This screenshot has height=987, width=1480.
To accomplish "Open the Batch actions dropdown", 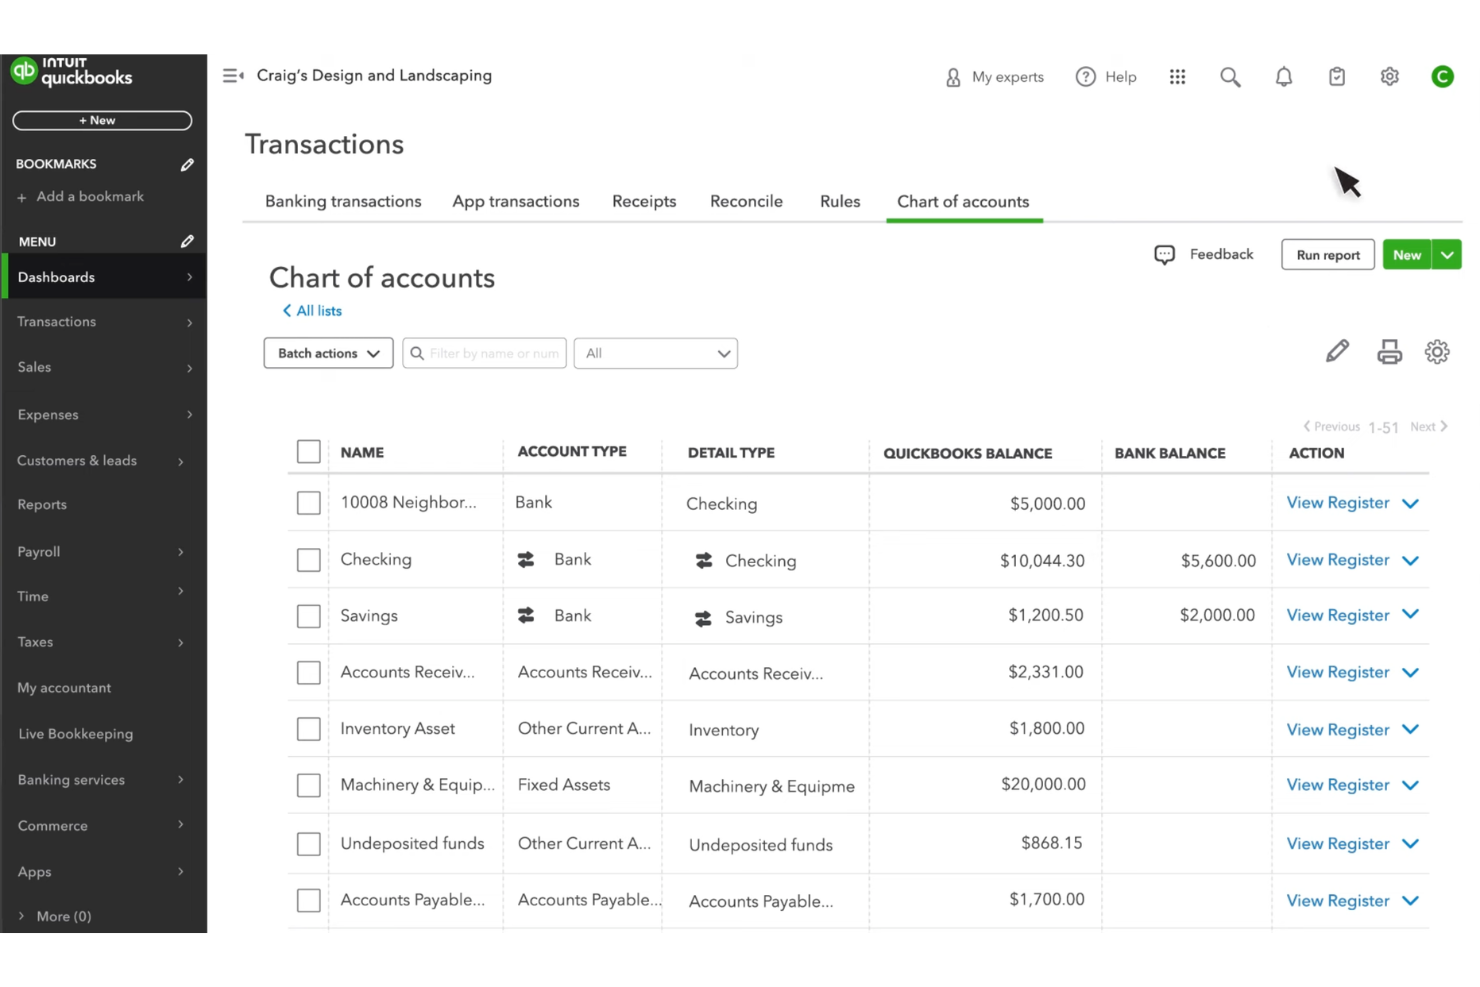I will 327,353.
